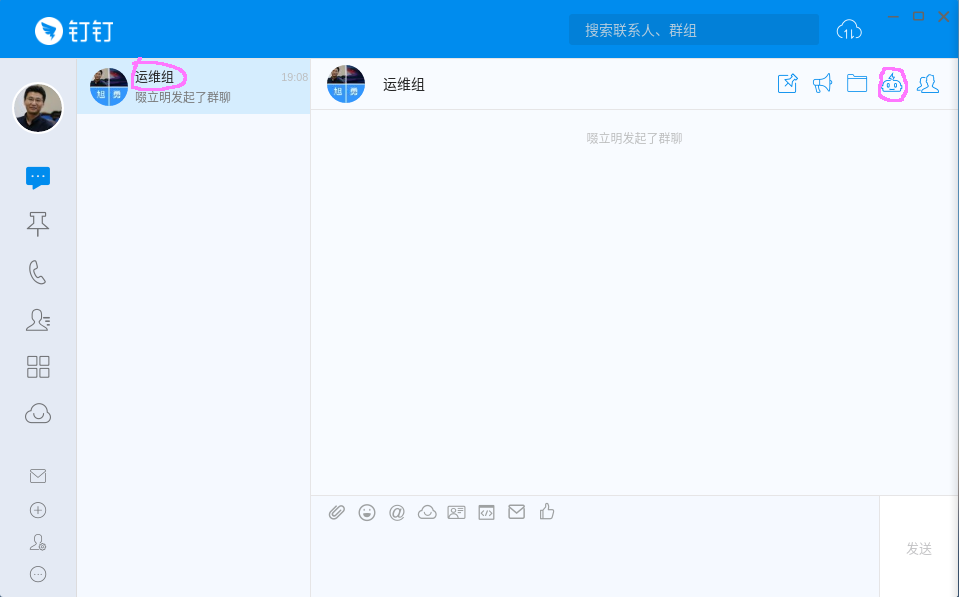Open the group robot assistant icon
This screenshot has width=959, height=597.
click(x=891, y=84)
